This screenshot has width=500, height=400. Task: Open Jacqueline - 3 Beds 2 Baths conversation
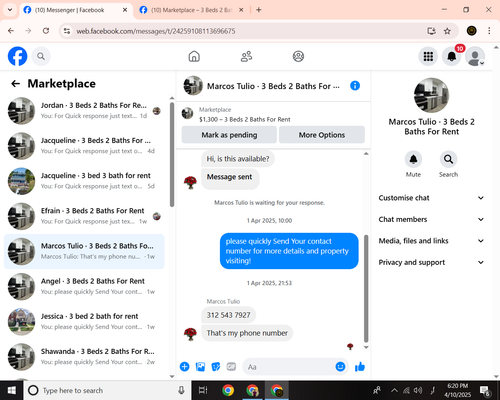pyautogui.click(x=84, y=146)
